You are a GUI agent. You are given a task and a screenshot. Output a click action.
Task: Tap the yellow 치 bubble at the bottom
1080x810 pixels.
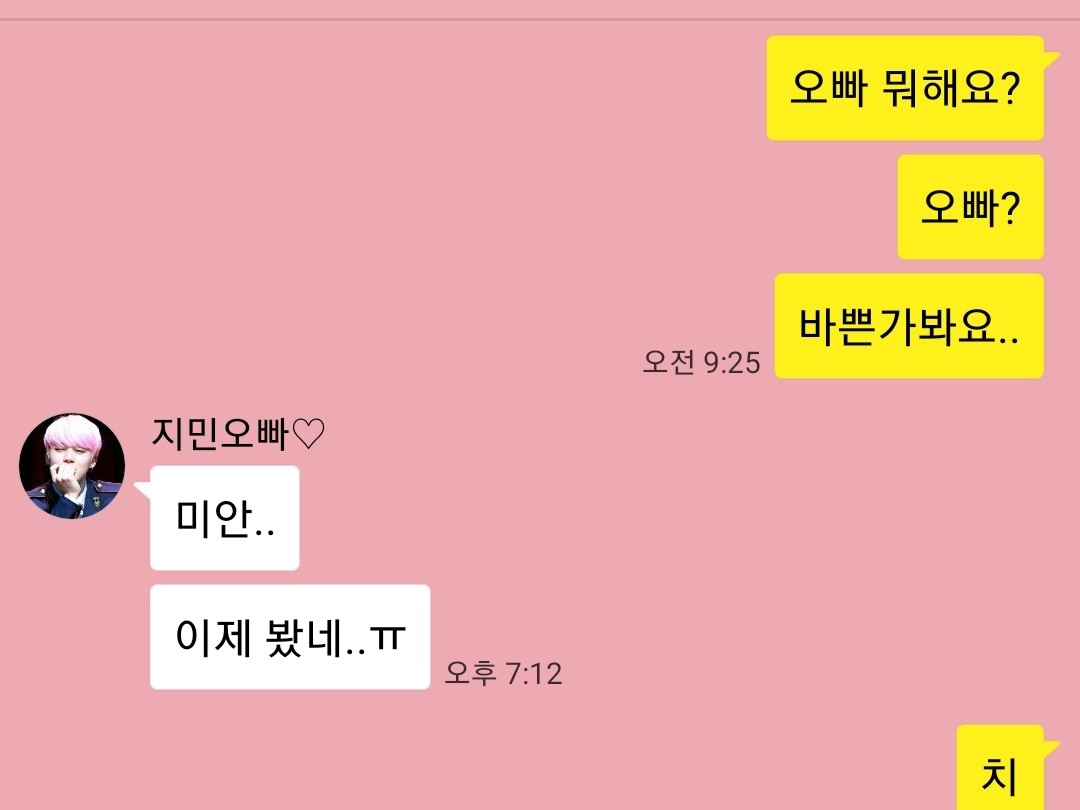click(x=1000, y=767)
